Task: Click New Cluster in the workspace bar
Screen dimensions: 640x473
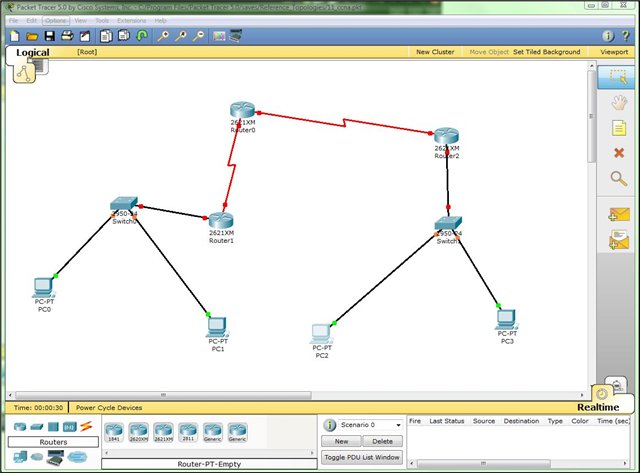Action: pos(436,52)
